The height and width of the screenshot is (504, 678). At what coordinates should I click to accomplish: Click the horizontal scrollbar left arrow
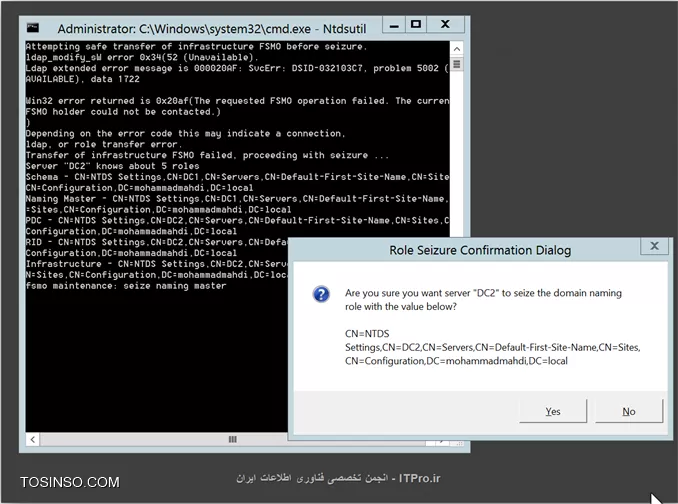(x=33, y=440)
